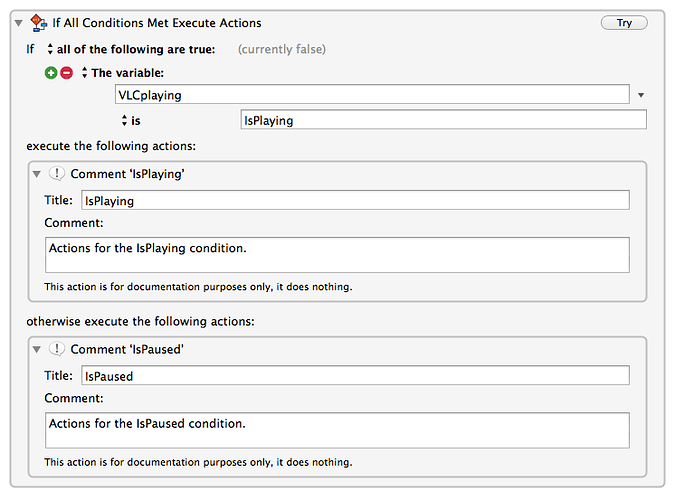Click the IsPaused condition comment text area
Image resolution: width=674 pixels, height=500 pixels.
coord(337,430)
